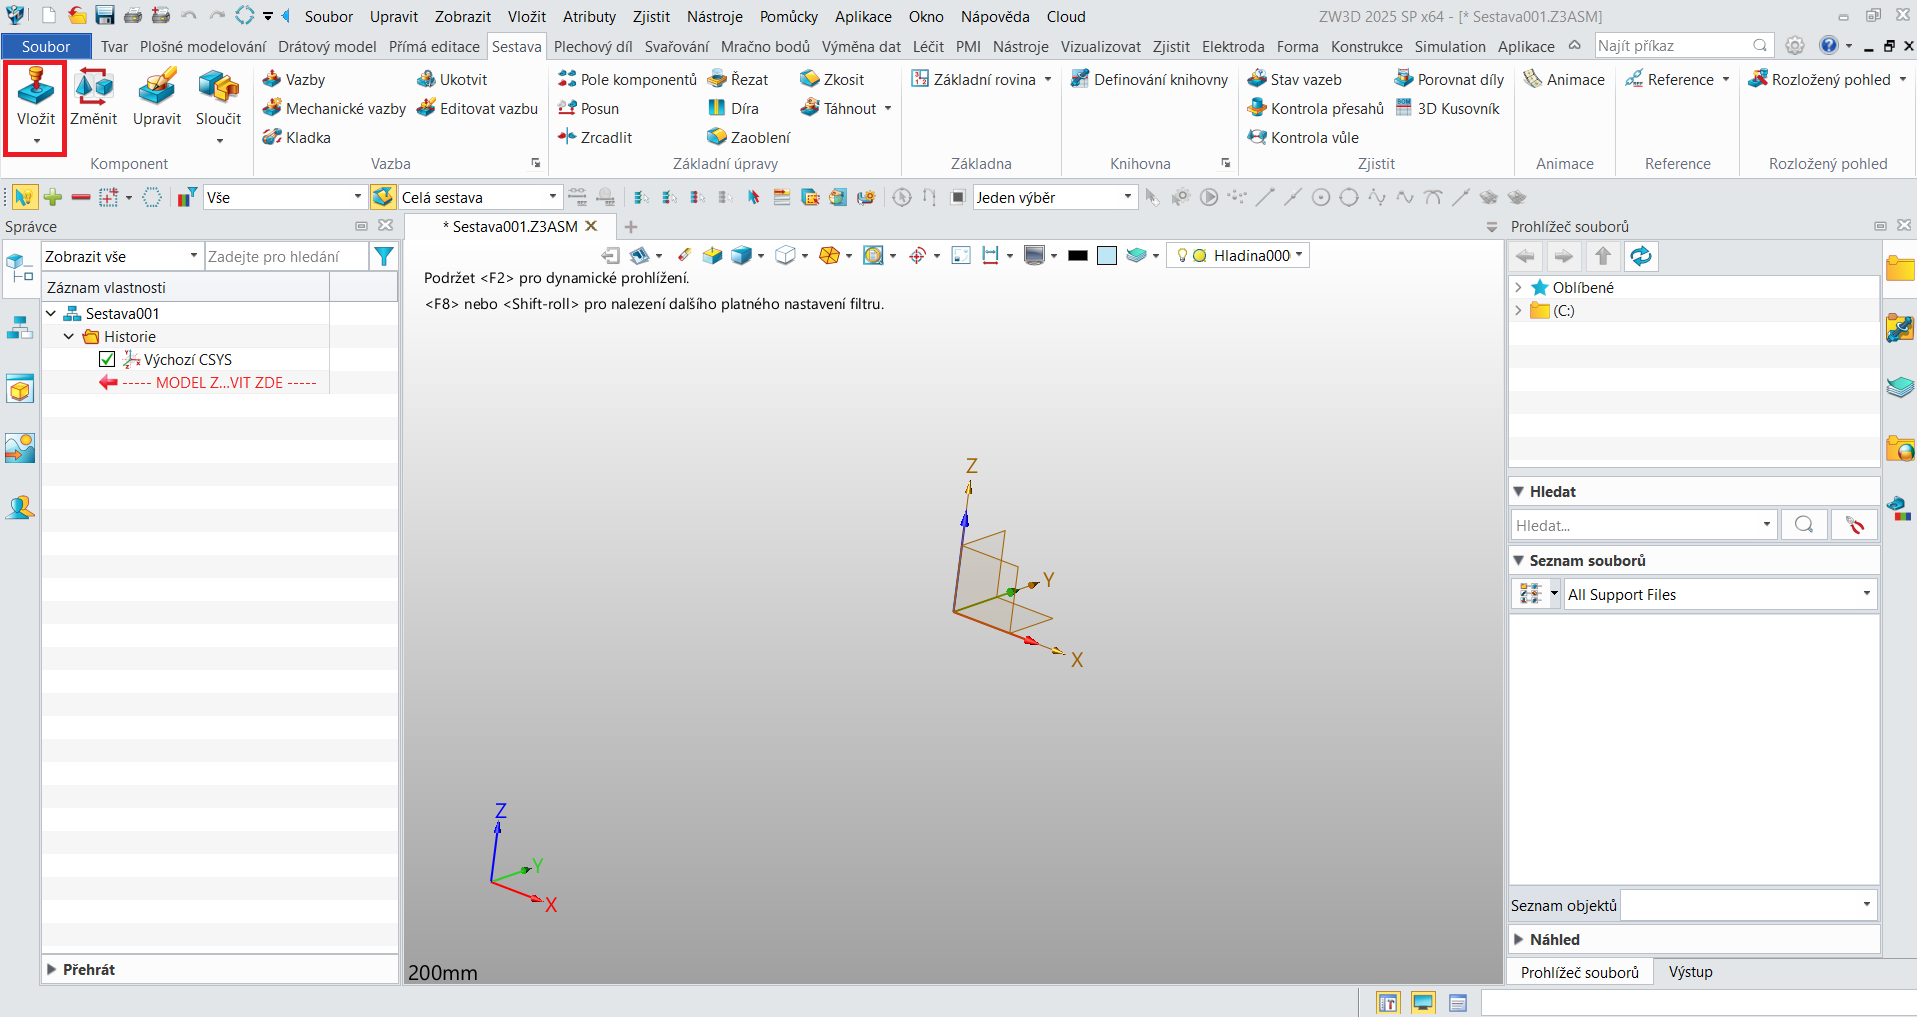Switch to the Výstup tab
Screen dimensions: 1917x1017
tap(1690, 972)
